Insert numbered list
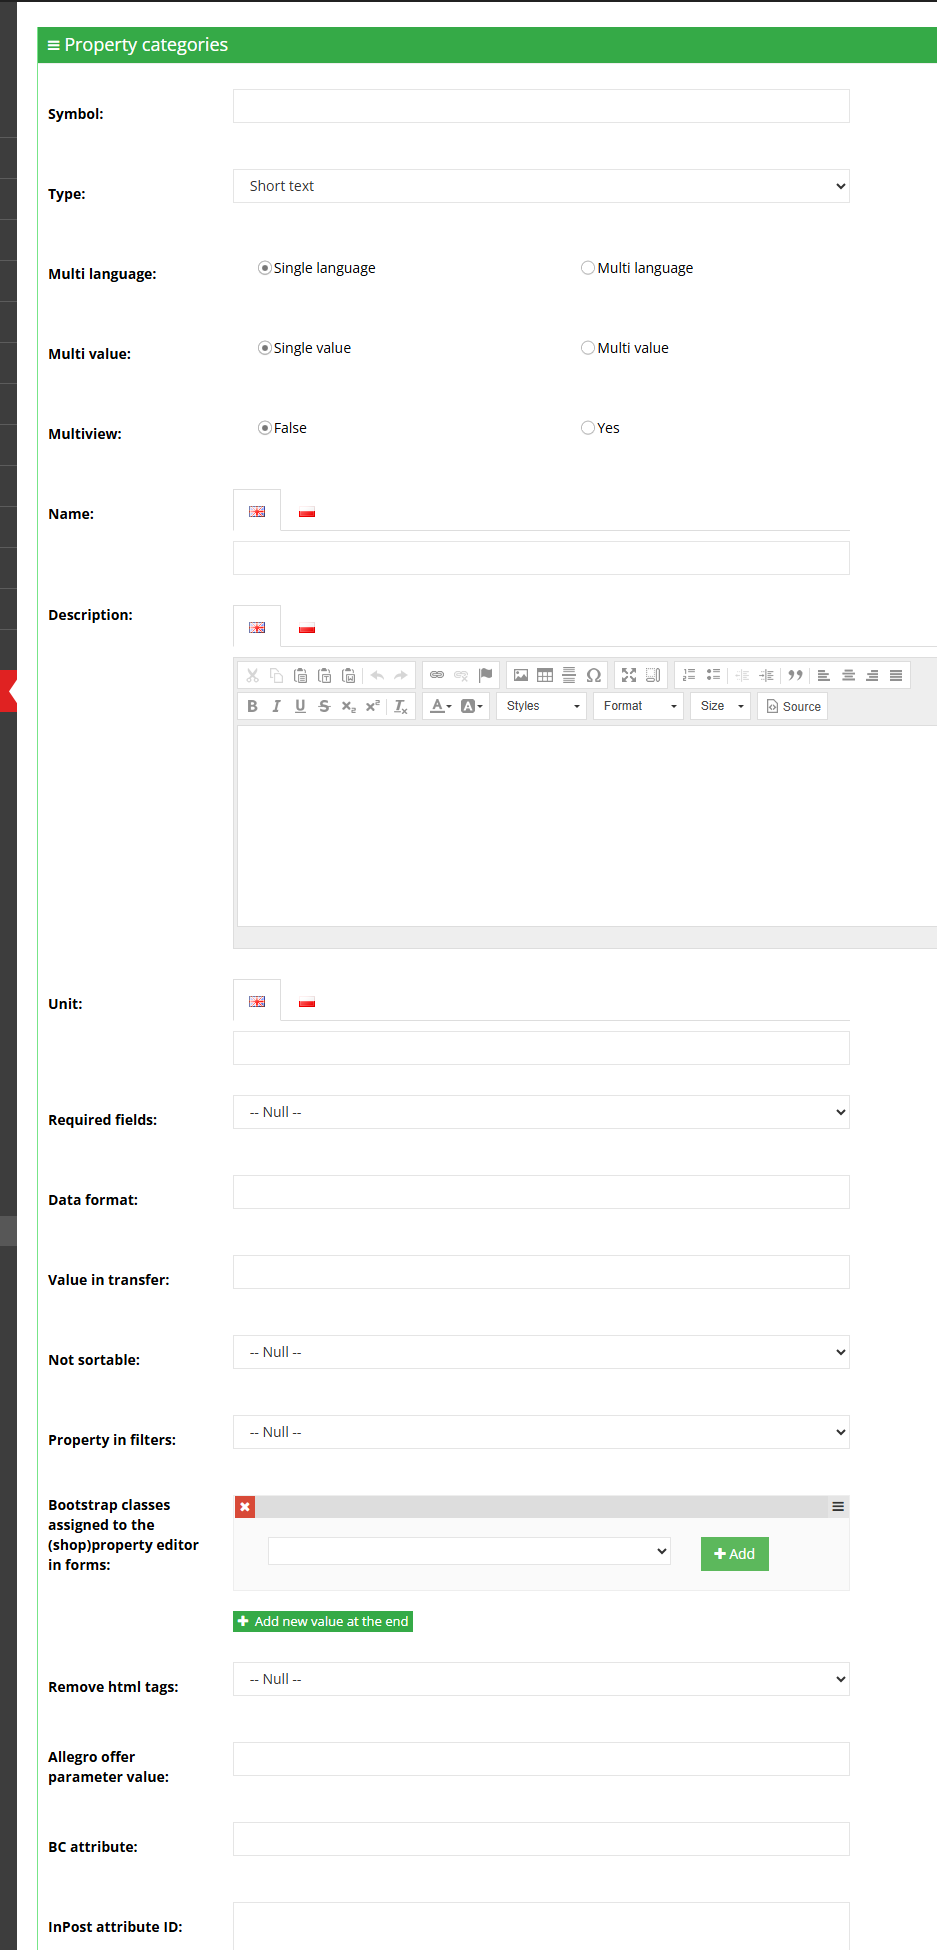The image size is (937, 1950). 689,675
